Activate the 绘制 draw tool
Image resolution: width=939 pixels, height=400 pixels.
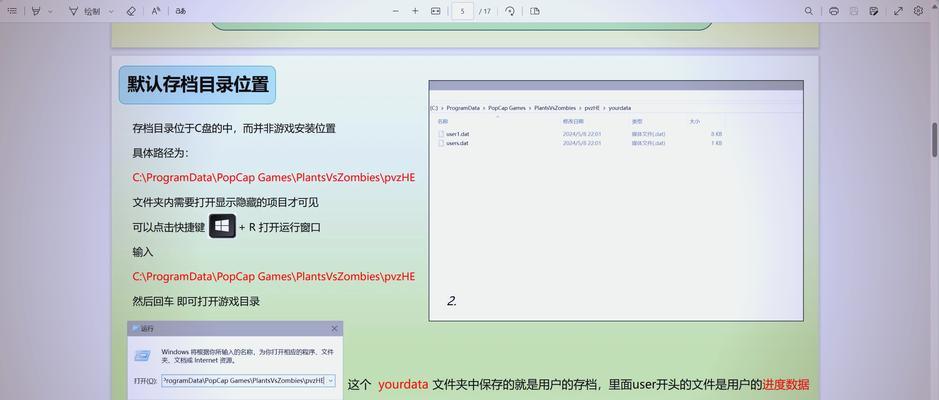85,11
